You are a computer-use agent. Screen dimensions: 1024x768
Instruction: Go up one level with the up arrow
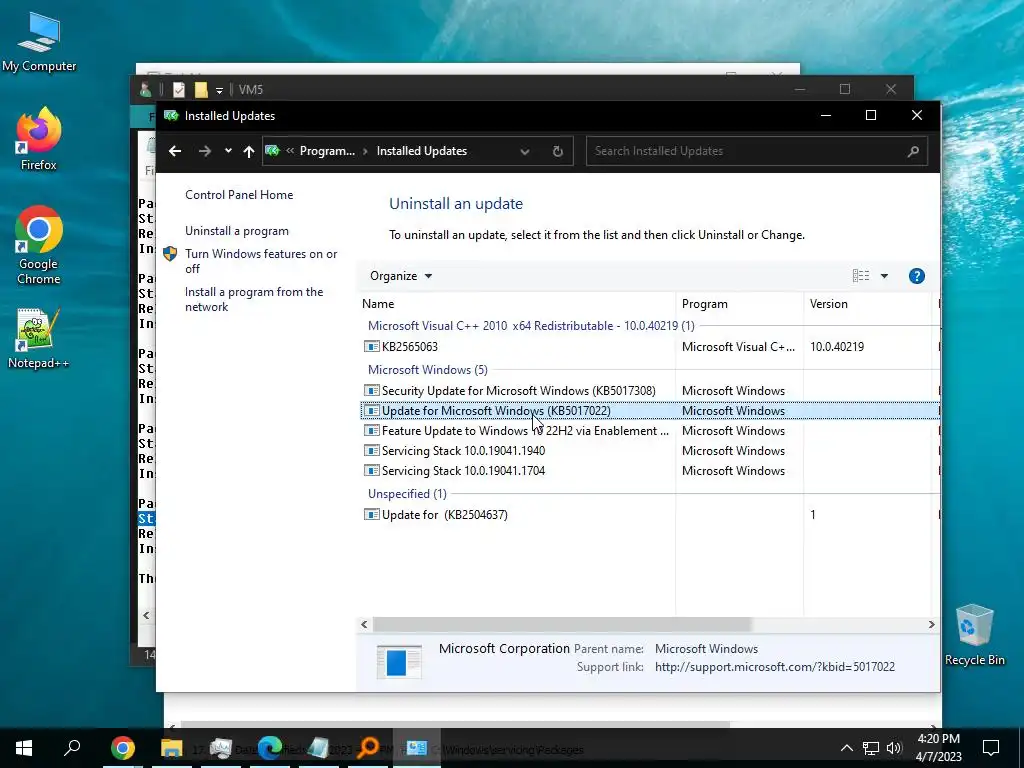[248, 151]
